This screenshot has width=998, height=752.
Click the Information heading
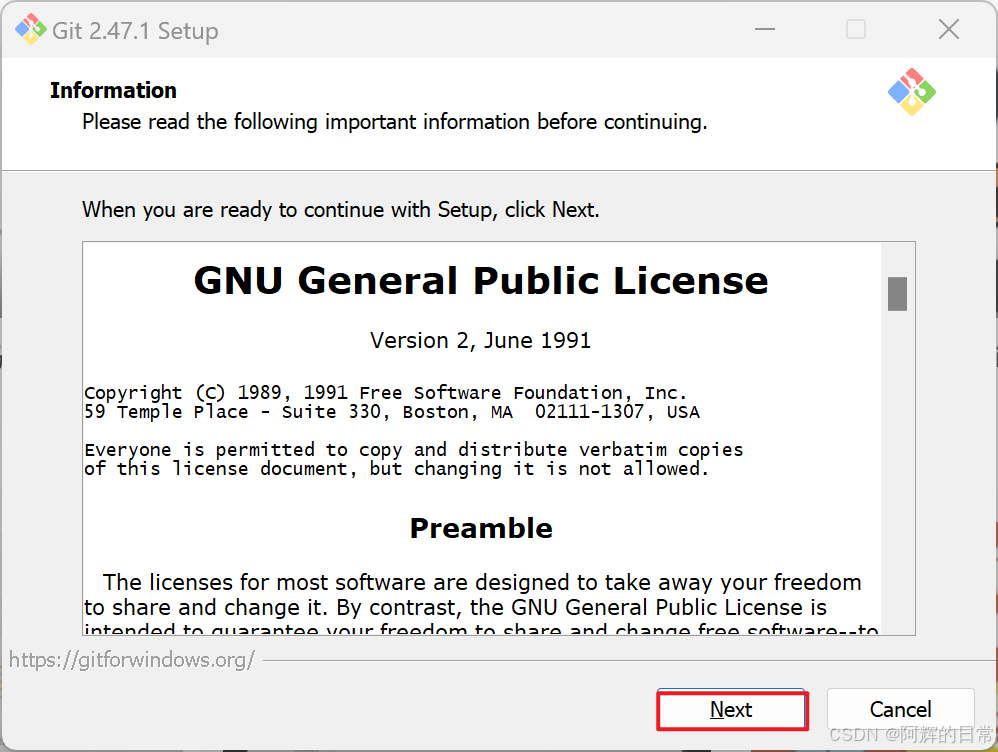[x=113, y=90]
